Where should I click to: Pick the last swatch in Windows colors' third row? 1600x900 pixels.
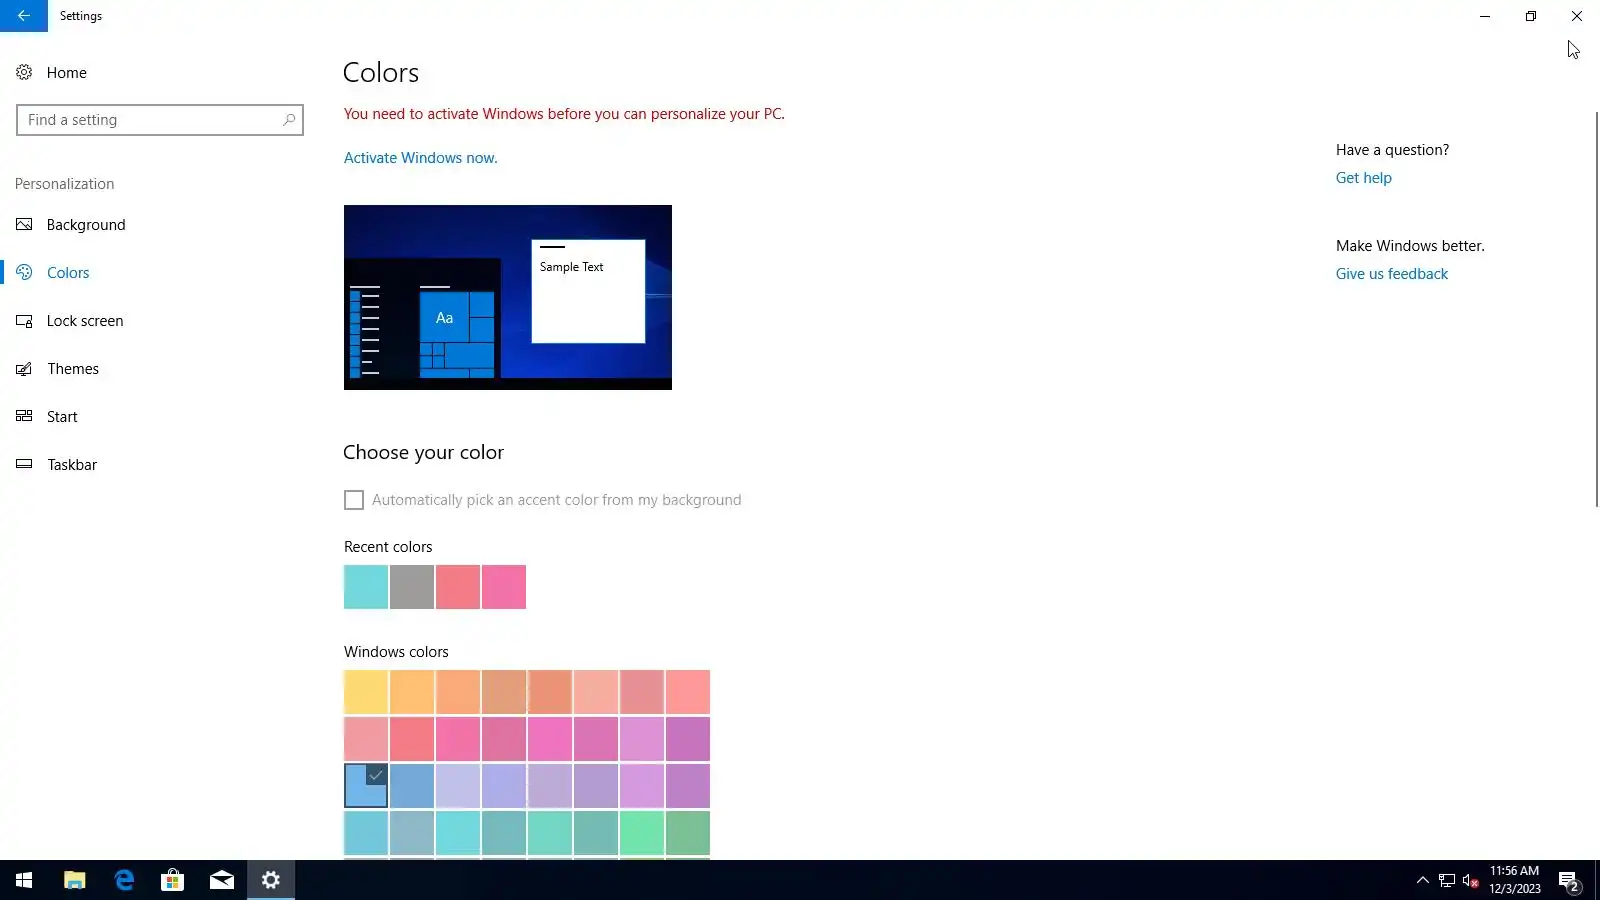click(x=688, y=786)
